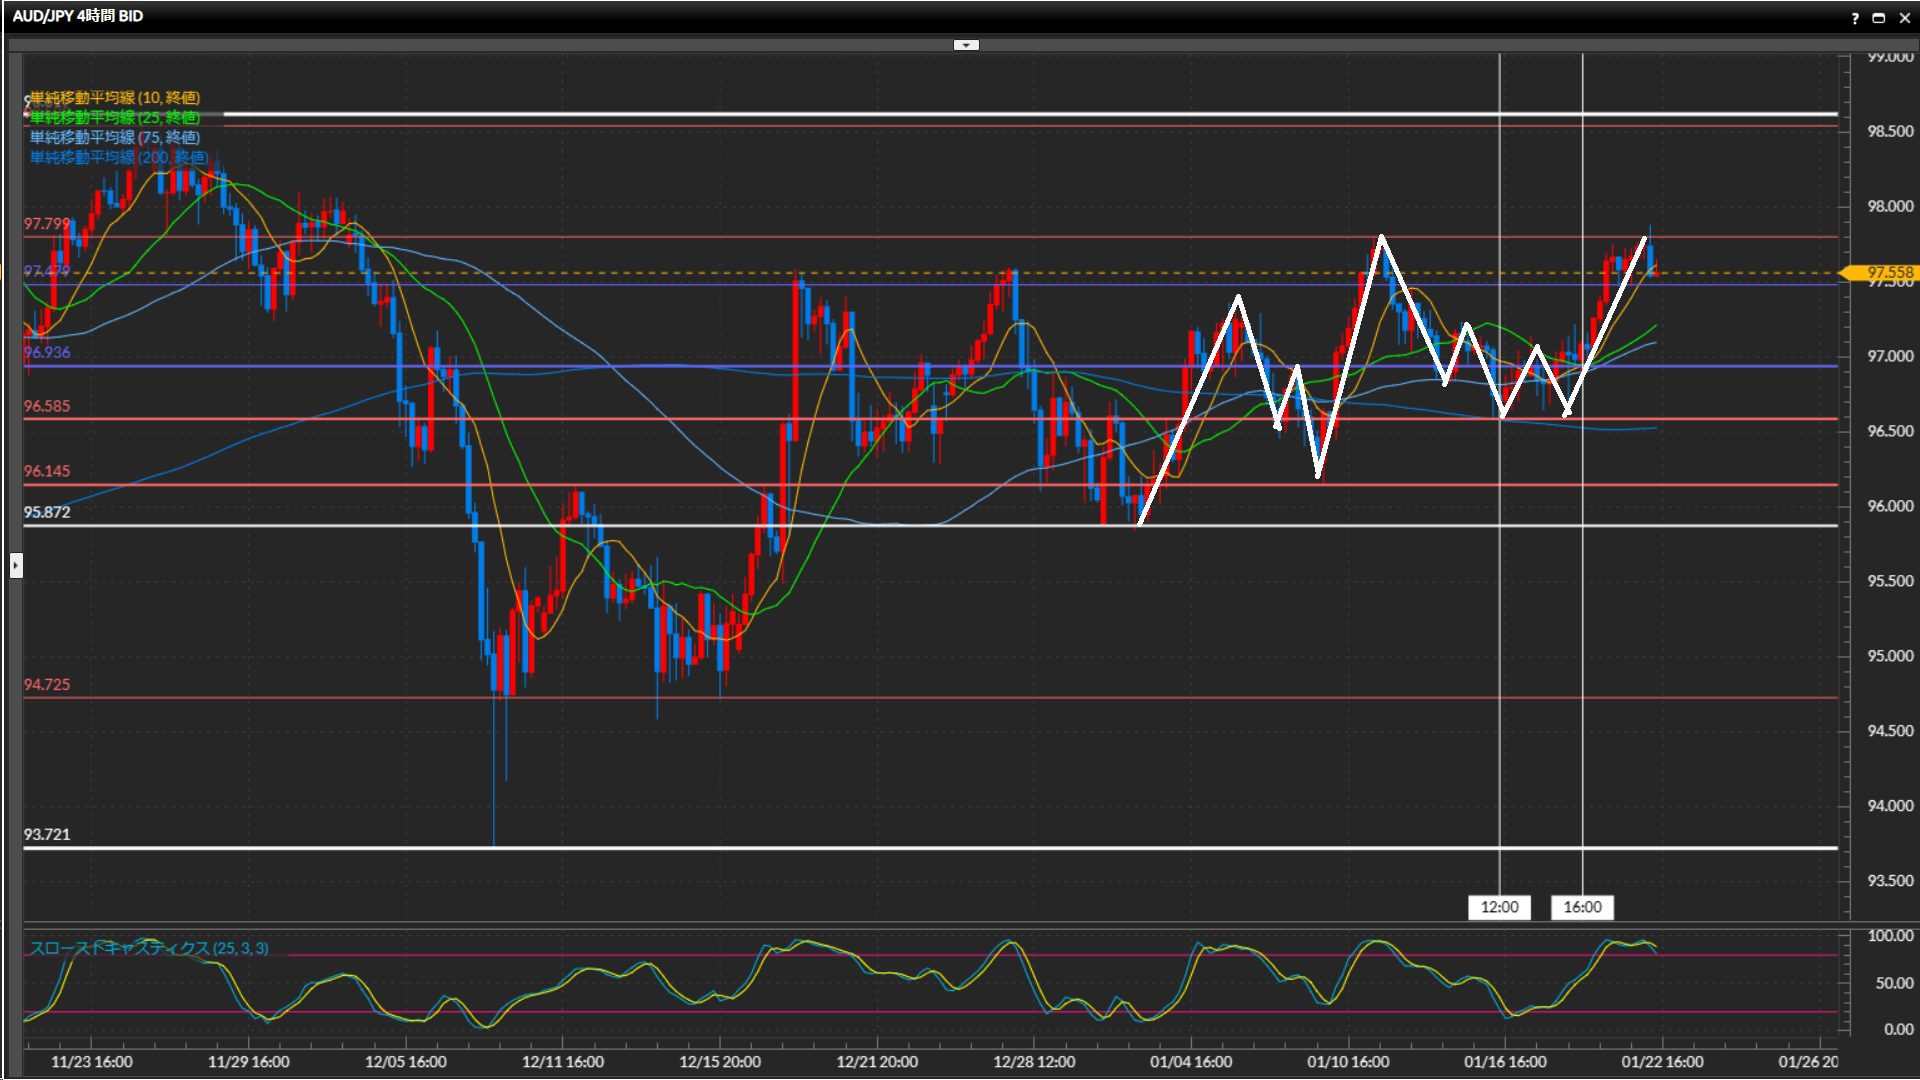
Task: Open the help question mark icon
Action: (x=1855, y=18)
